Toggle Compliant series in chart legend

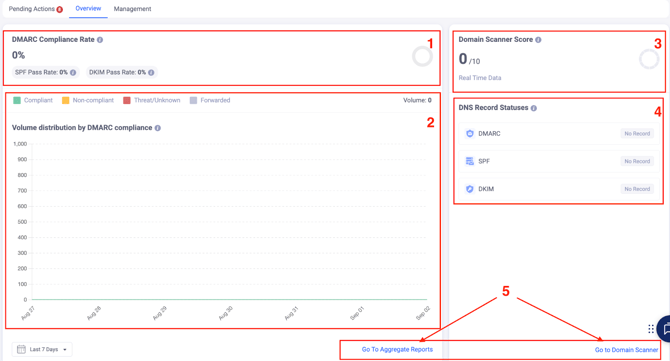click(33, 100)
